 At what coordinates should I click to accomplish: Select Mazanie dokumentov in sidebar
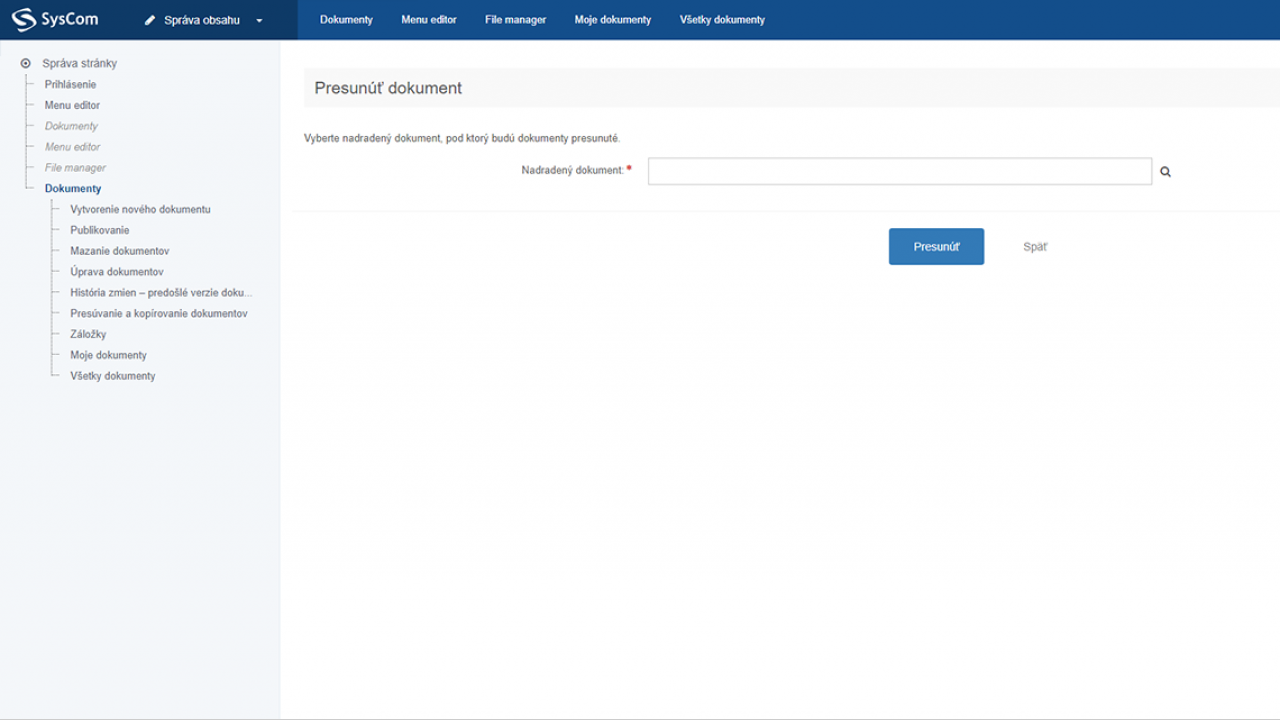coord(119,251)
